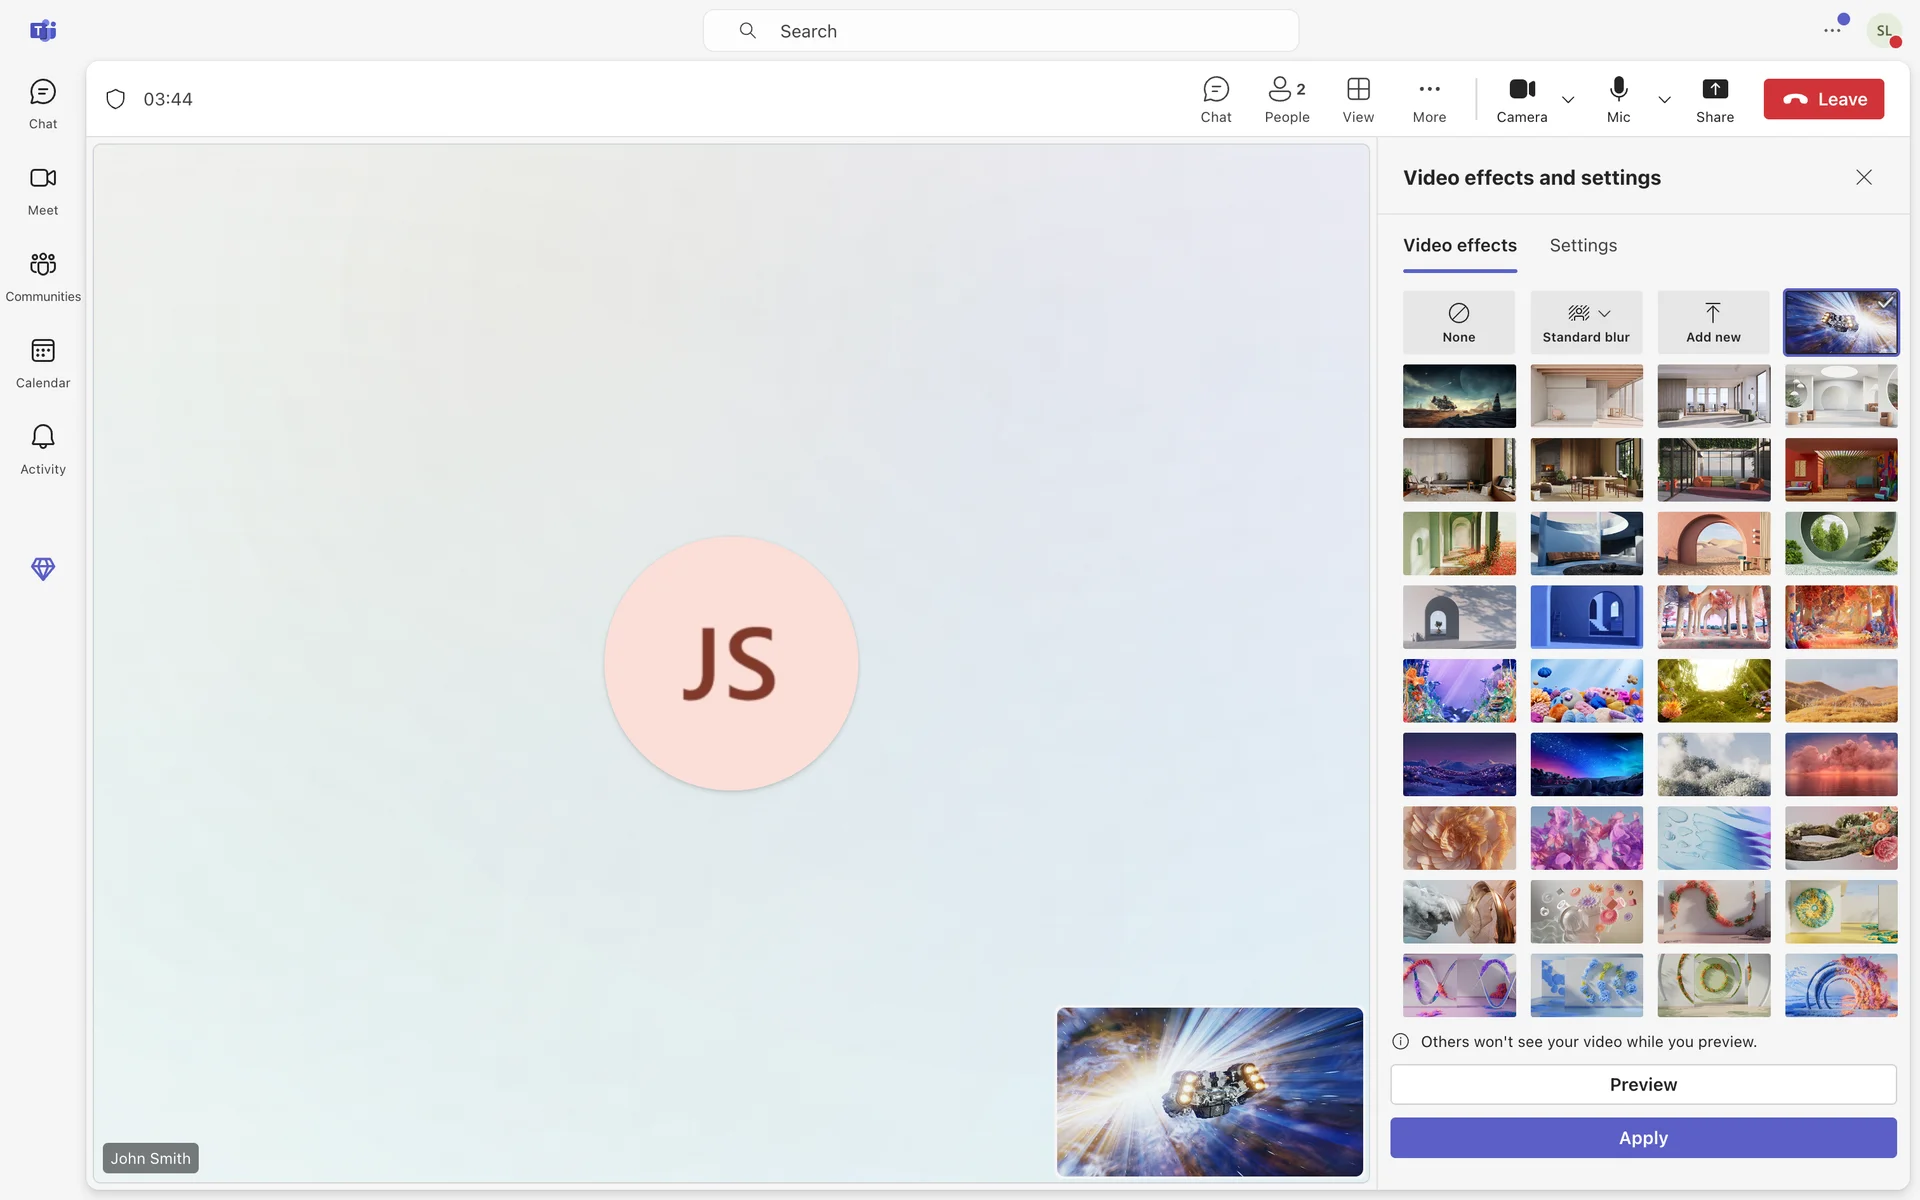Open the Activity bell feed
Screen dimensions: 1920x1200
coord(42,449)
